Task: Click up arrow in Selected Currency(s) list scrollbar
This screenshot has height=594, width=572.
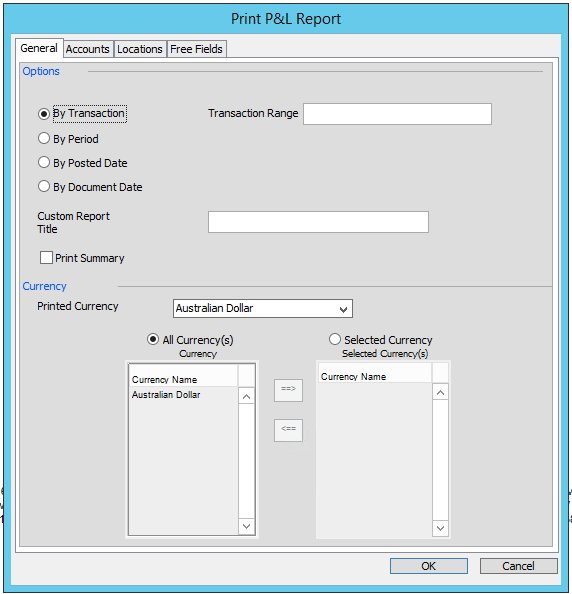Action: 440,393
